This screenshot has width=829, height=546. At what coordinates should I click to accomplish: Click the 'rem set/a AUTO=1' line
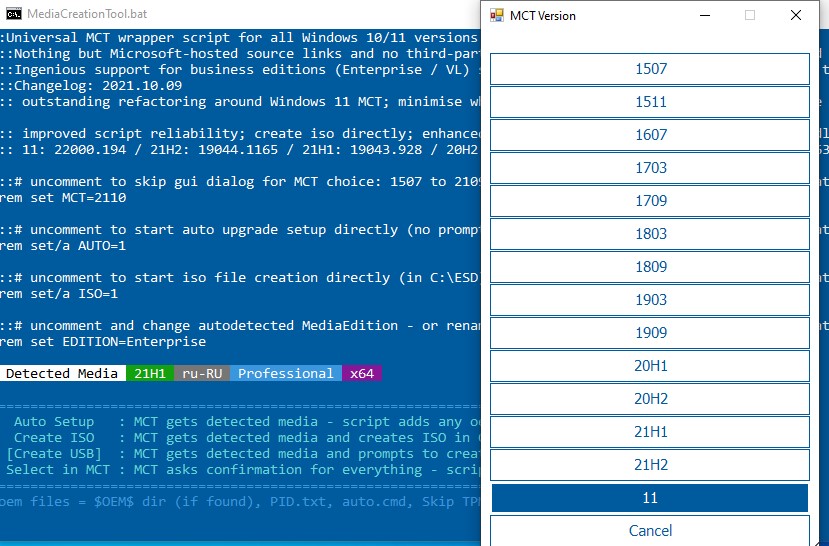(x=63, y=246)
